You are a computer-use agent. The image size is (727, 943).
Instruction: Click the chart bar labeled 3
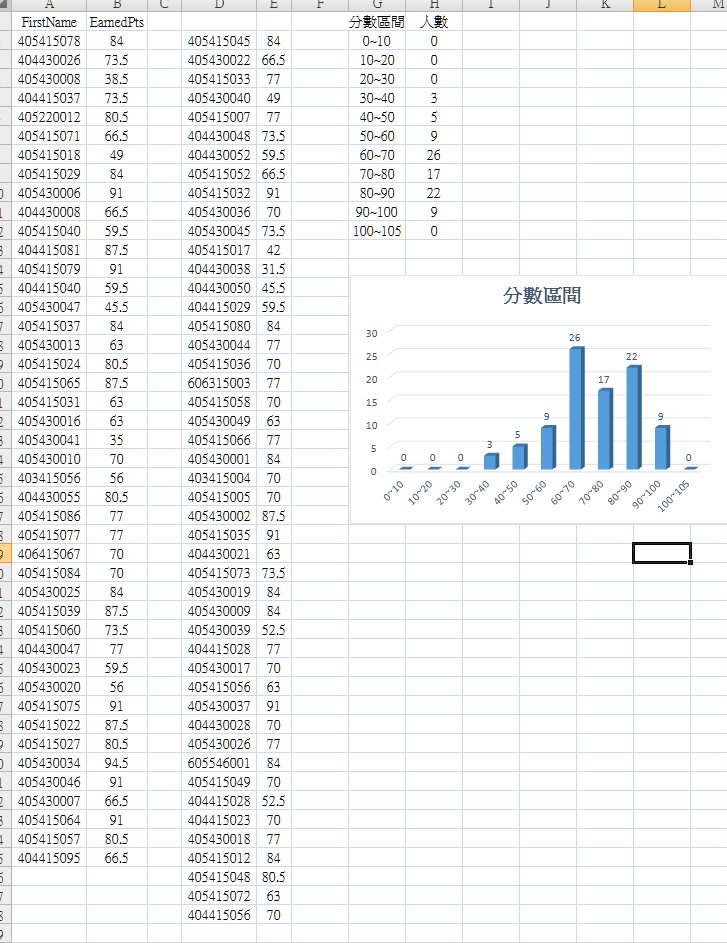coord(490,461)
